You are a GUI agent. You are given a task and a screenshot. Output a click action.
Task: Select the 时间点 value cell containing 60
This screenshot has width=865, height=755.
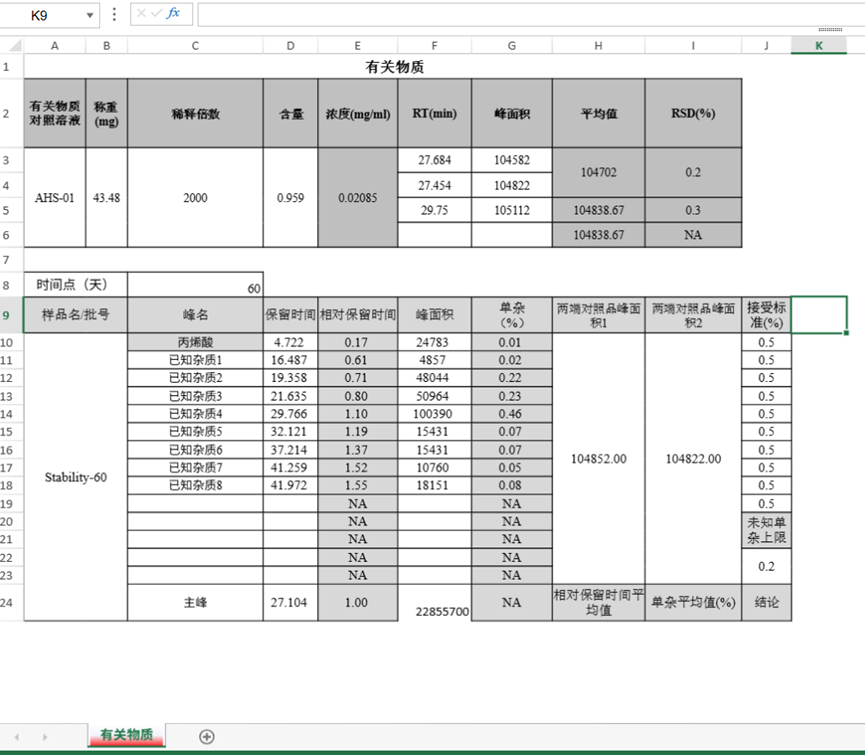coord(195,285)
